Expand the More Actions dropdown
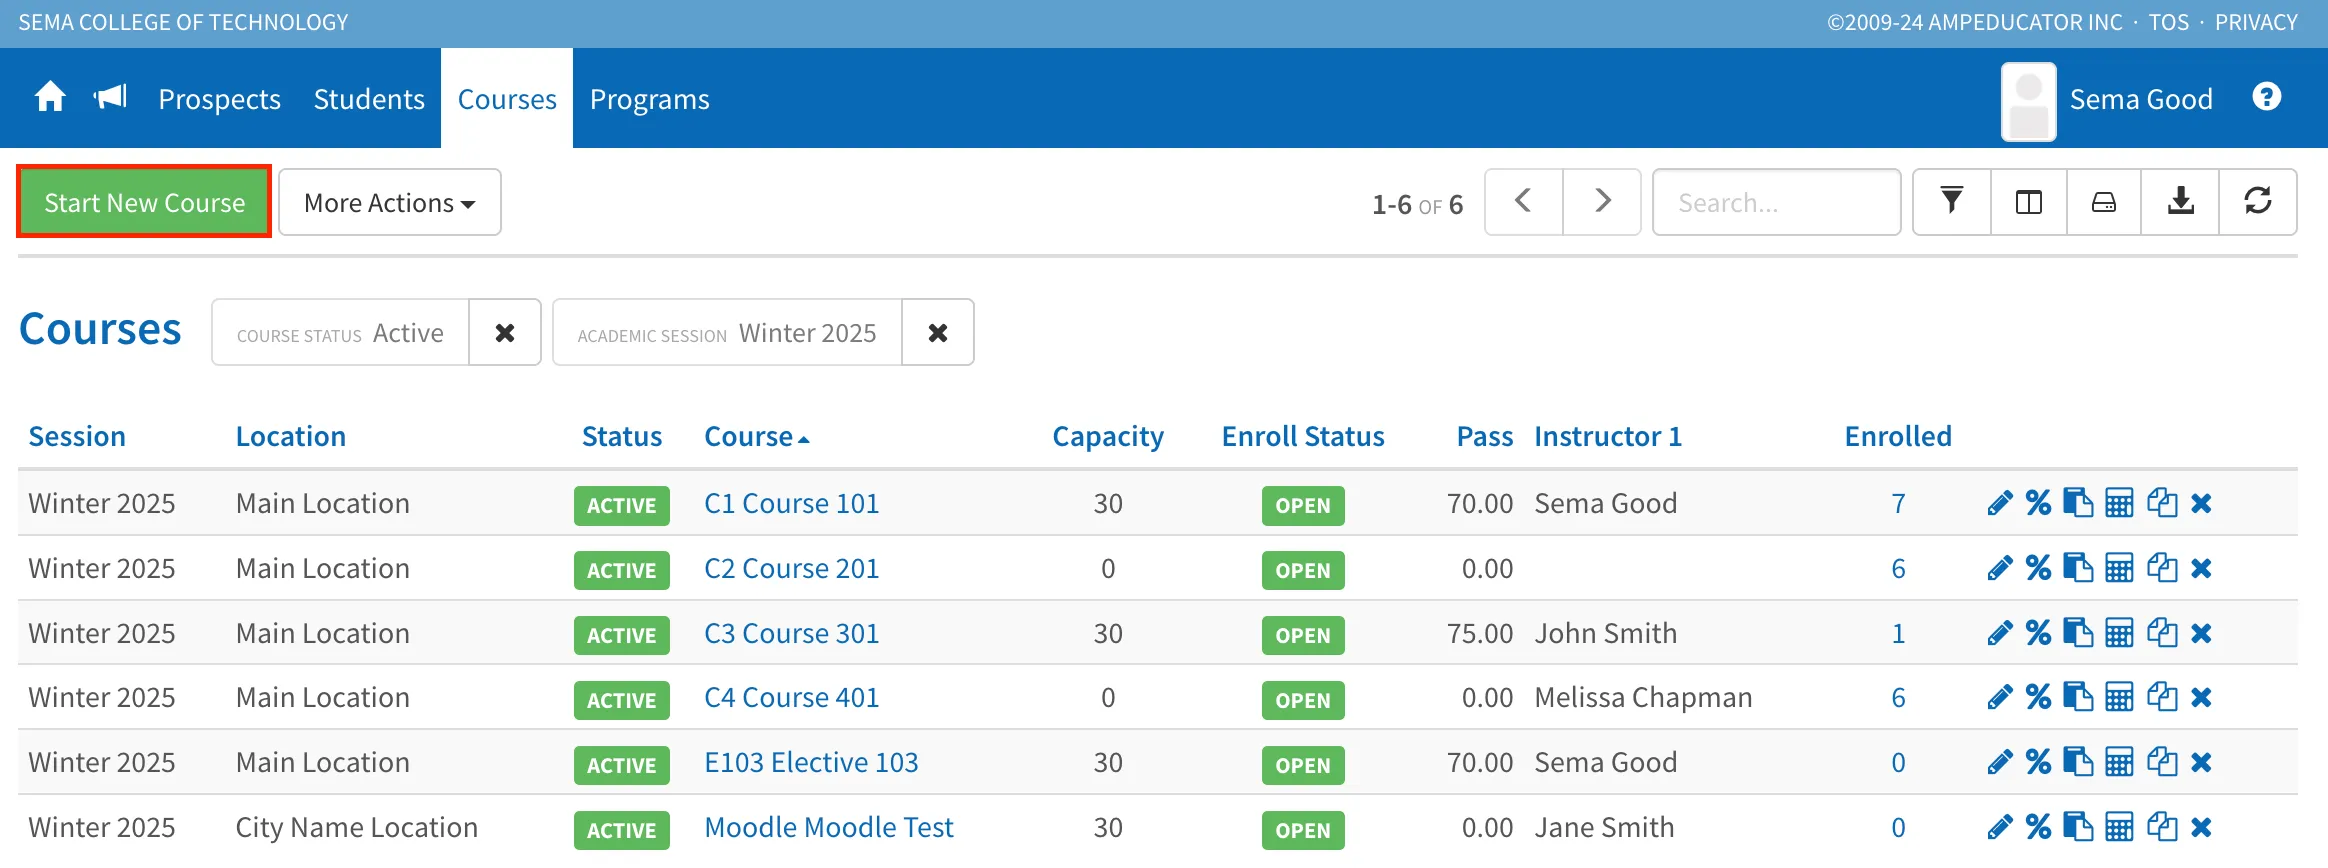The width and height of the screenshot is (2328, 868). click(390, 202)
